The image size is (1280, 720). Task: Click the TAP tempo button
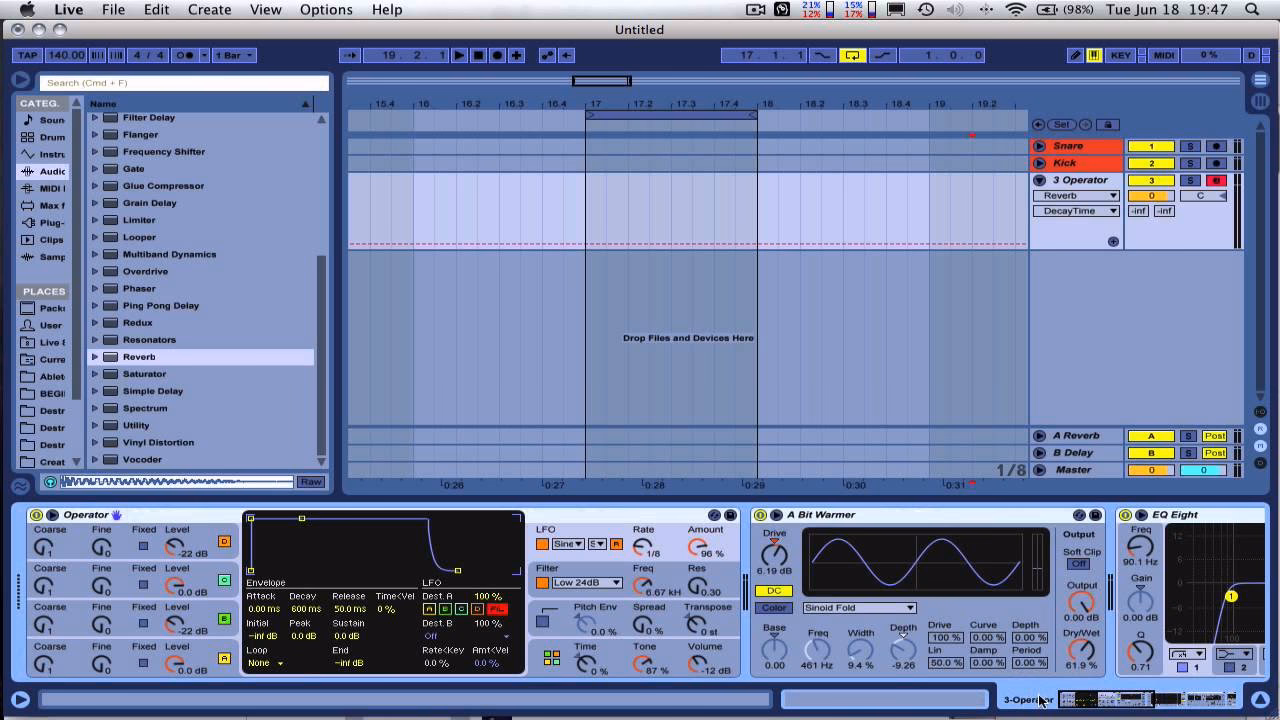click(27, 56)
